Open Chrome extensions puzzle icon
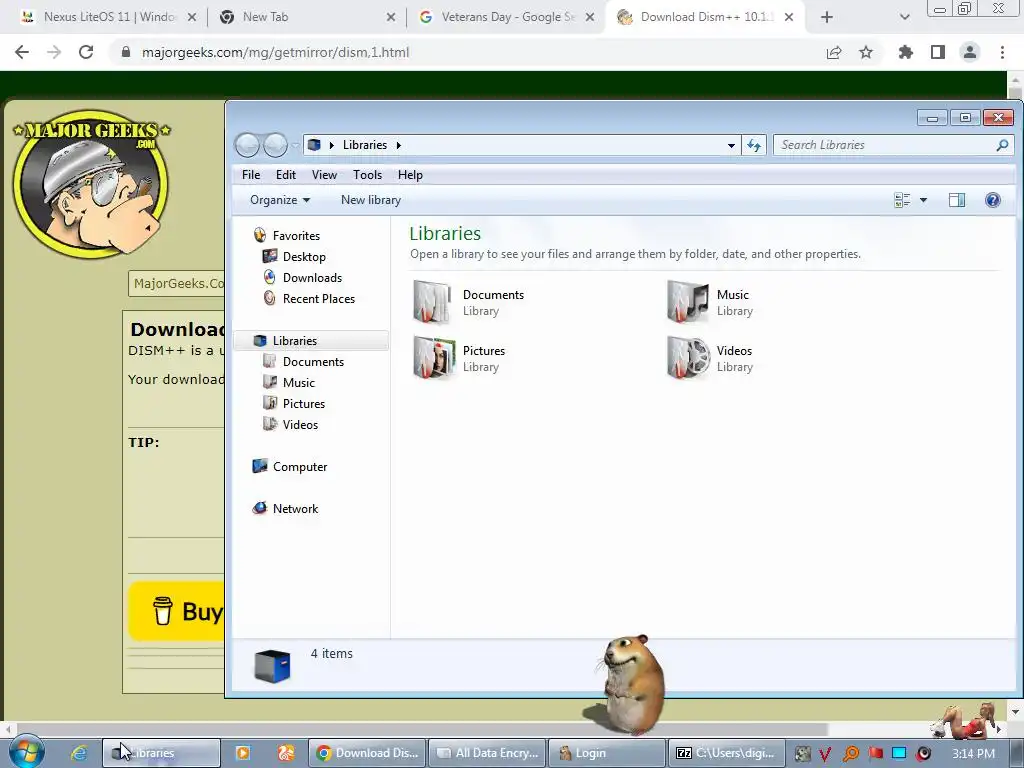Viewport: 1024px width, 768px height. 905,52
